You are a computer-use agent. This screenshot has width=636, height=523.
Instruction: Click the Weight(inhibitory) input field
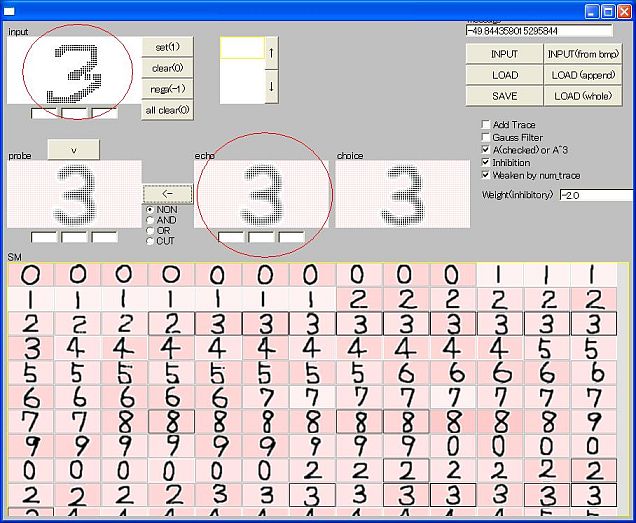(x=595, y=195)
